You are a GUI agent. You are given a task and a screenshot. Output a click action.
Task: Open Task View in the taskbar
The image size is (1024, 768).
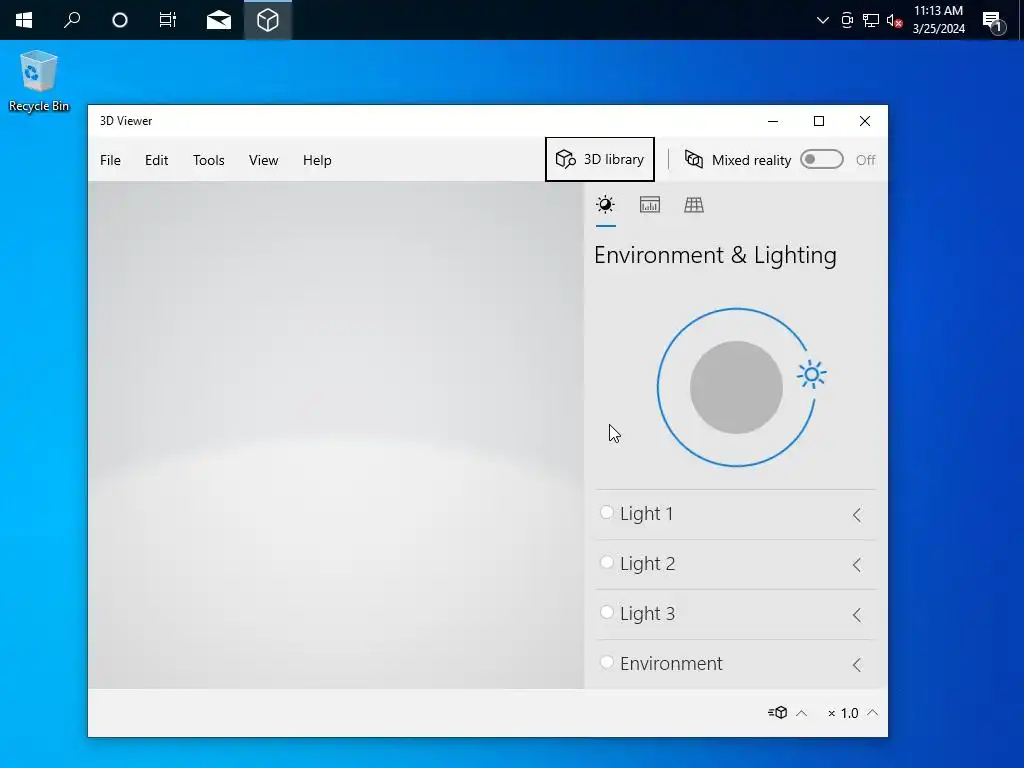click(168, 20)
